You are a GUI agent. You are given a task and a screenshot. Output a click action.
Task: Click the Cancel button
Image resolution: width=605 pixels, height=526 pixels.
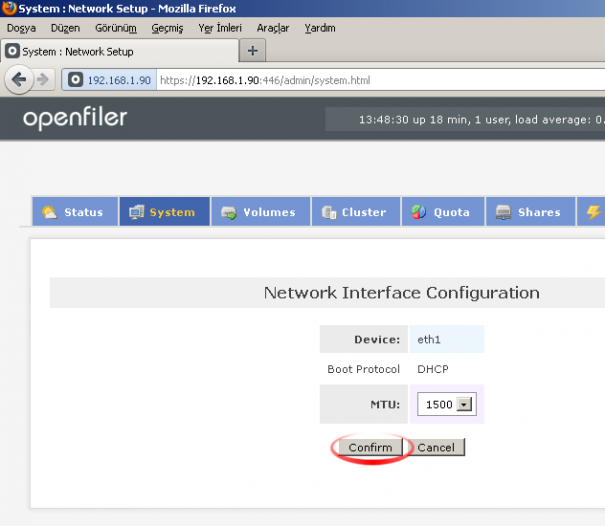pos(436,447)
